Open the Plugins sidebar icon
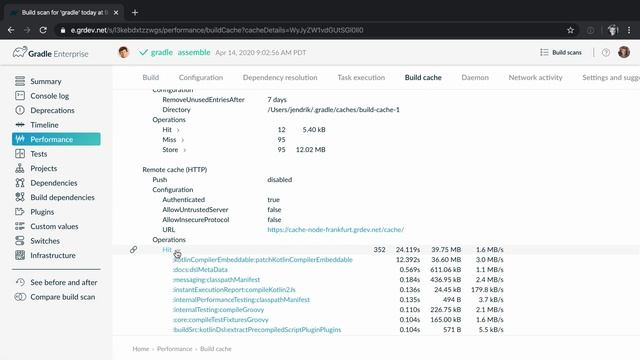640x360 pixels. (x=20, y=211)
